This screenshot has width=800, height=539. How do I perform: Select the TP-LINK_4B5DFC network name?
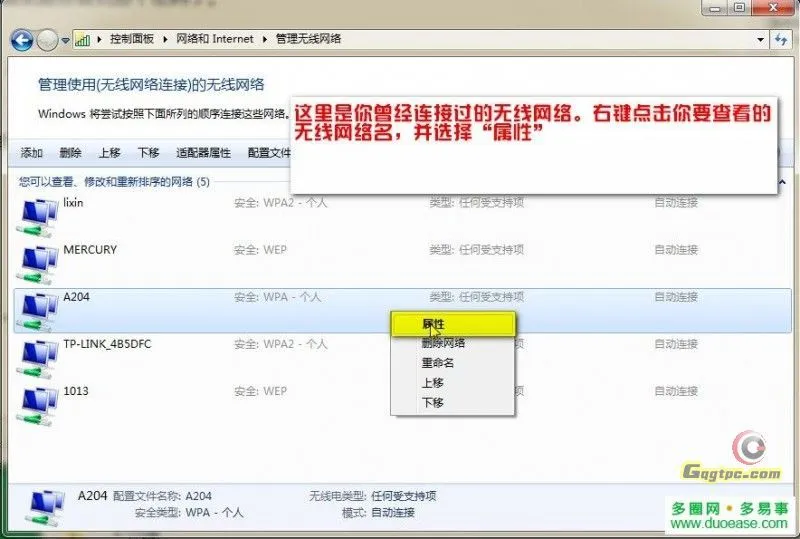[107, 344]
